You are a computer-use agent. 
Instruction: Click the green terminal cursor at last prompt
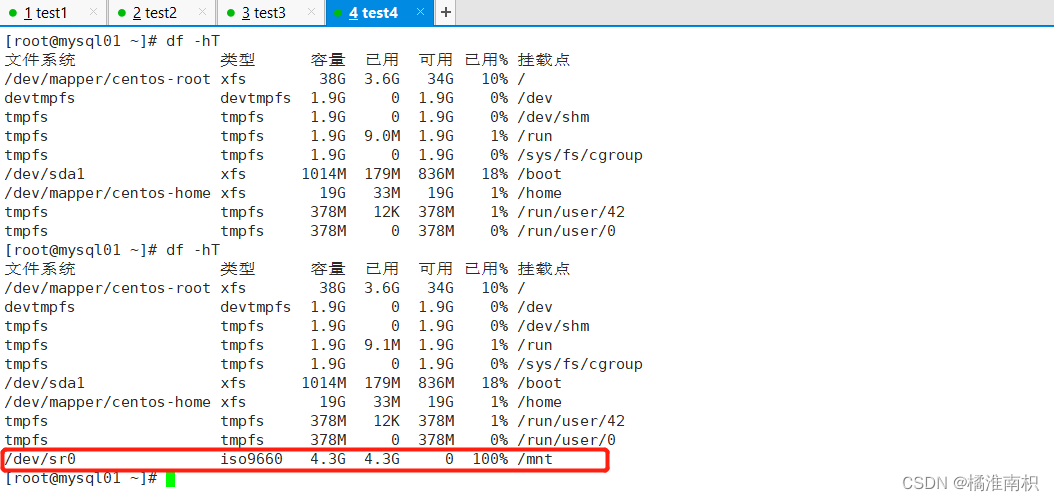[170, 479]
